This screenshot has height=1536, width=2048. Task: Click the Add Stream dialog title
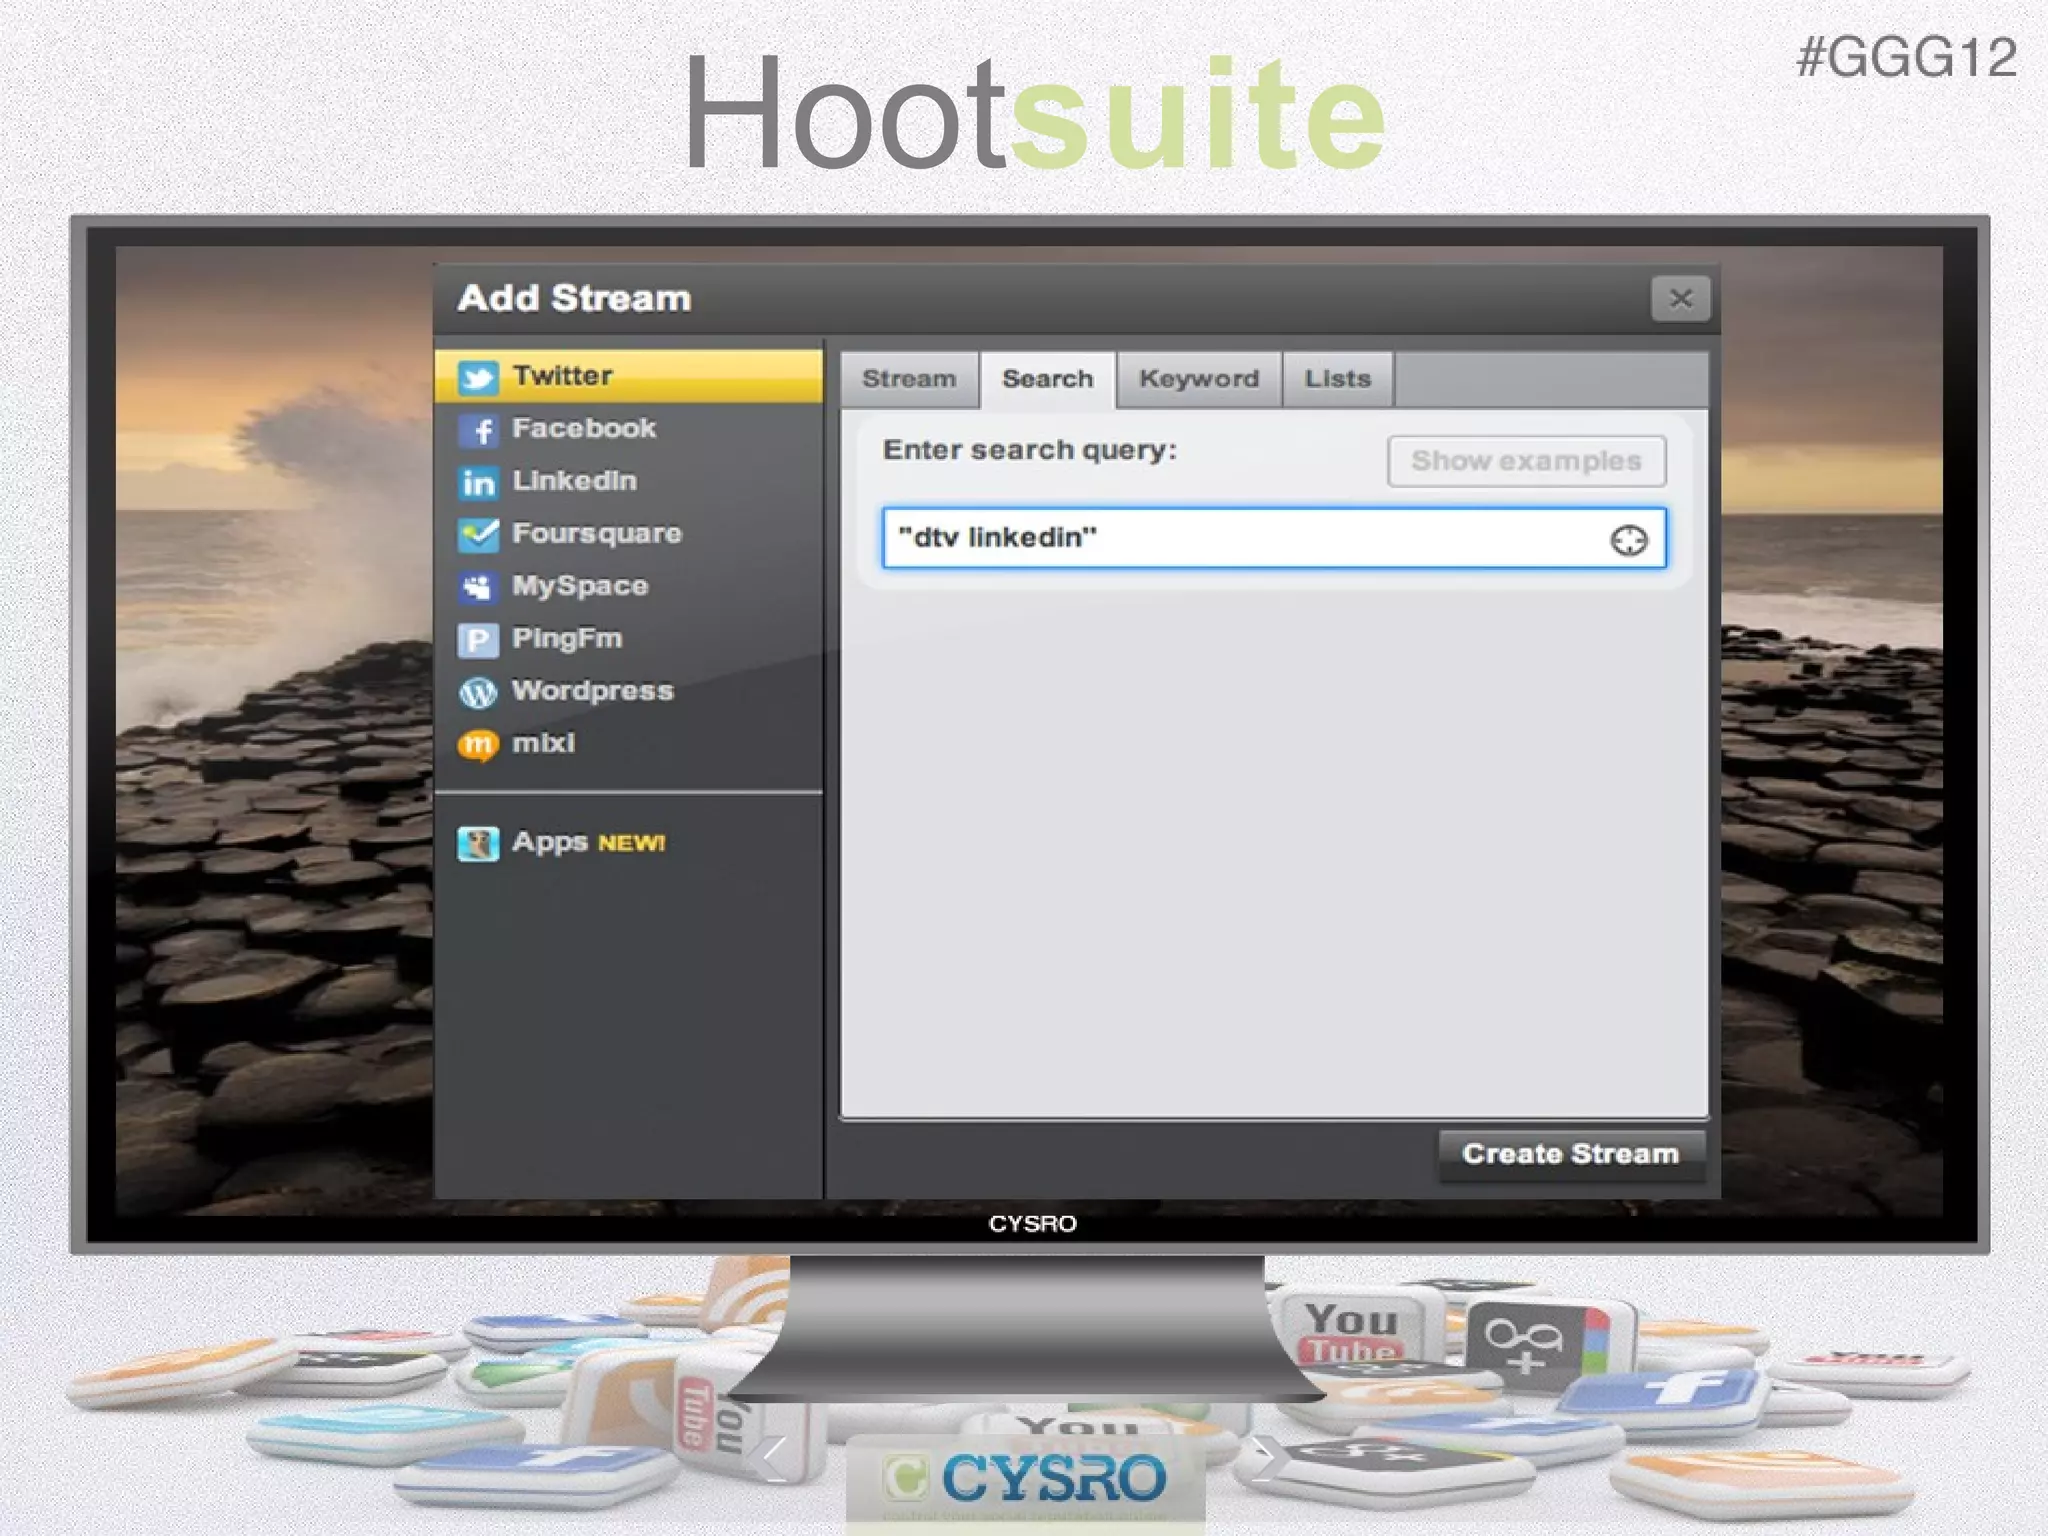point(574,298)
